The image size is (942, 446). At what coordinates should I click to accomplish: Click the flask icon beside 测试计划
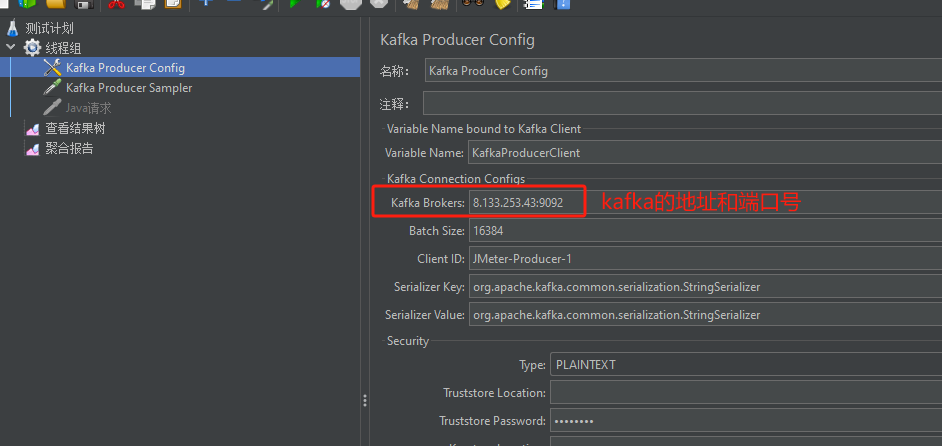click(13, 28)
